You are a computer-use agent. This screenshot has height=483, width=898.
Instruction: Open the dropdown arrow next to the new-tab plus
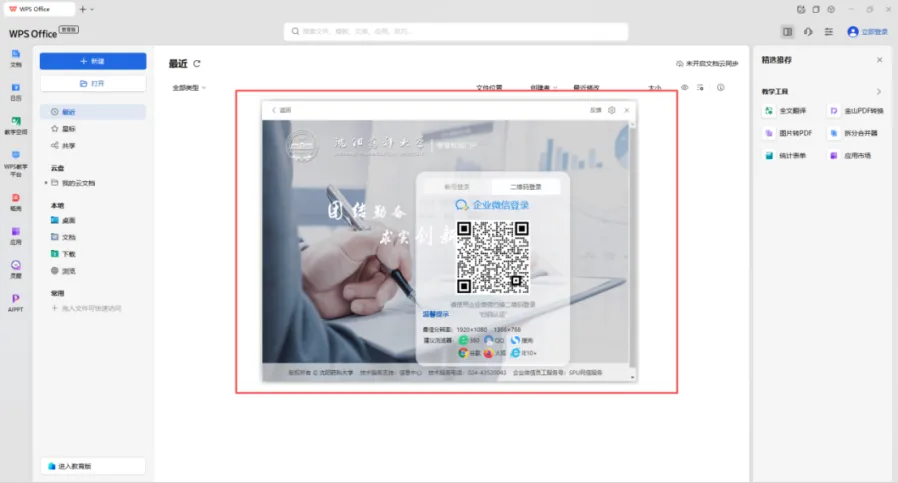tap(92, 10)
